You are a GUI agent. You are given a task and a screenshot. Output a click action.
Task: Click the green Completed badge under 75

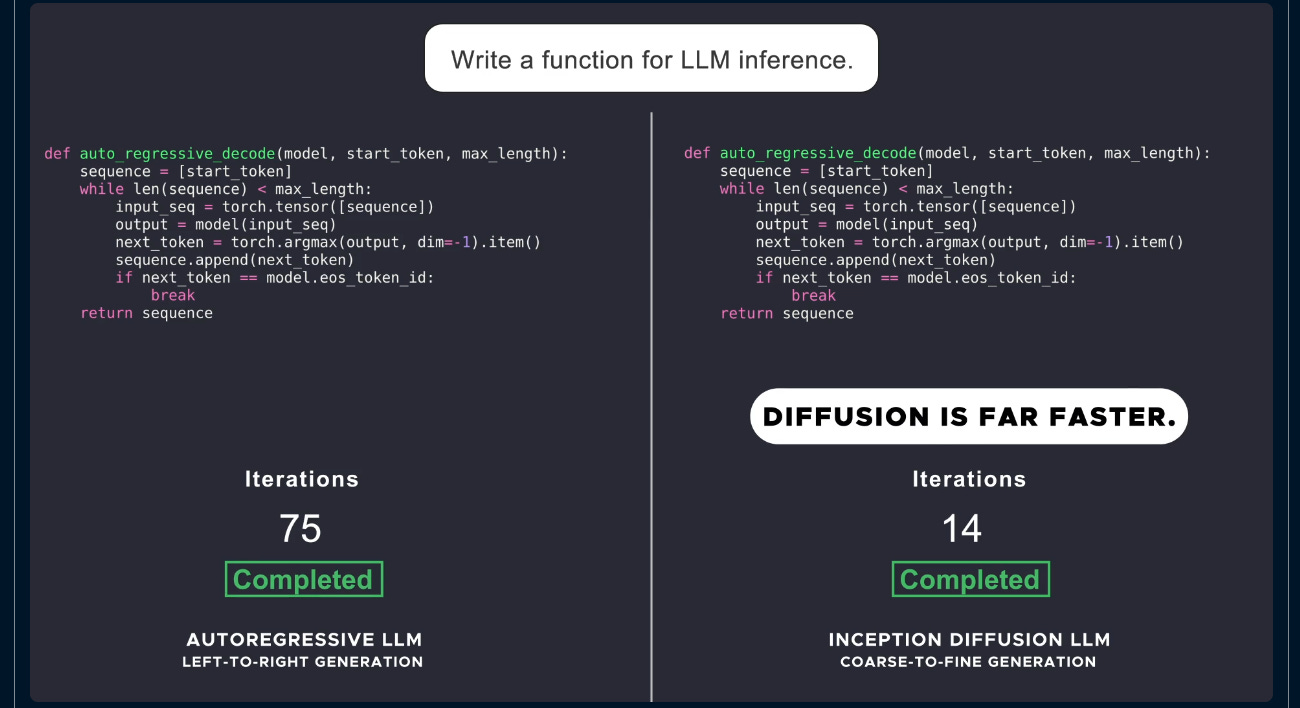tap(304, 580)
